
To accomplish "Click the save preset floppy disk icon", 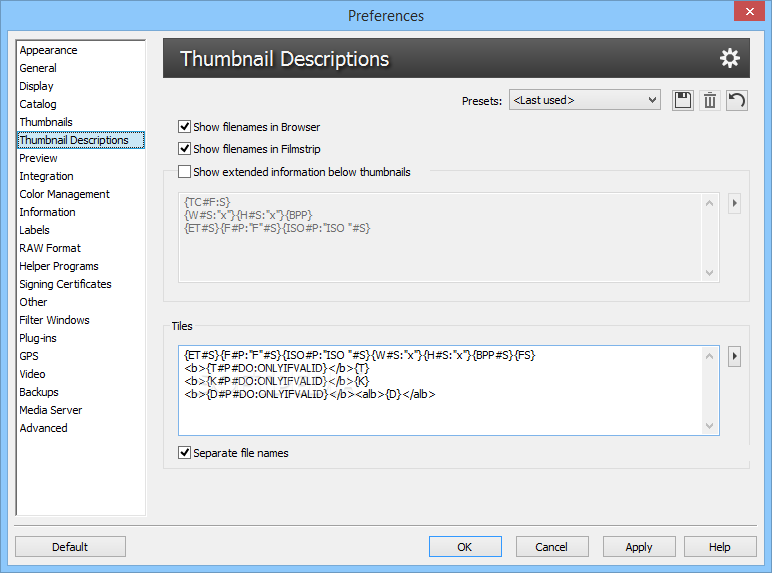I will tap(682, 100).
